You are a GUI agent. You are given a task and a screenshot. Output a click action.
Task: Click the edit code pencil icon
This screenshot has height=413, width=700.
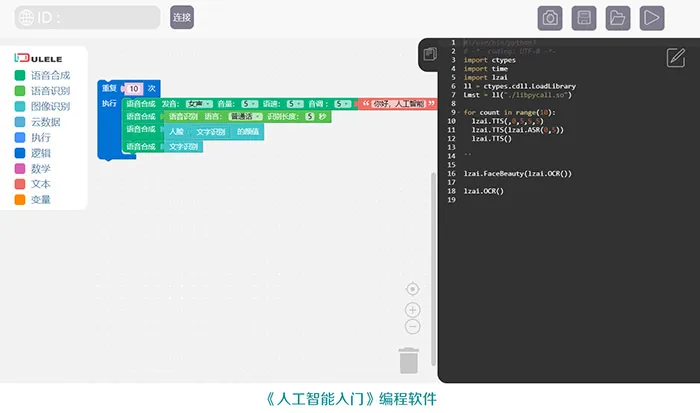tap(675, 56)
